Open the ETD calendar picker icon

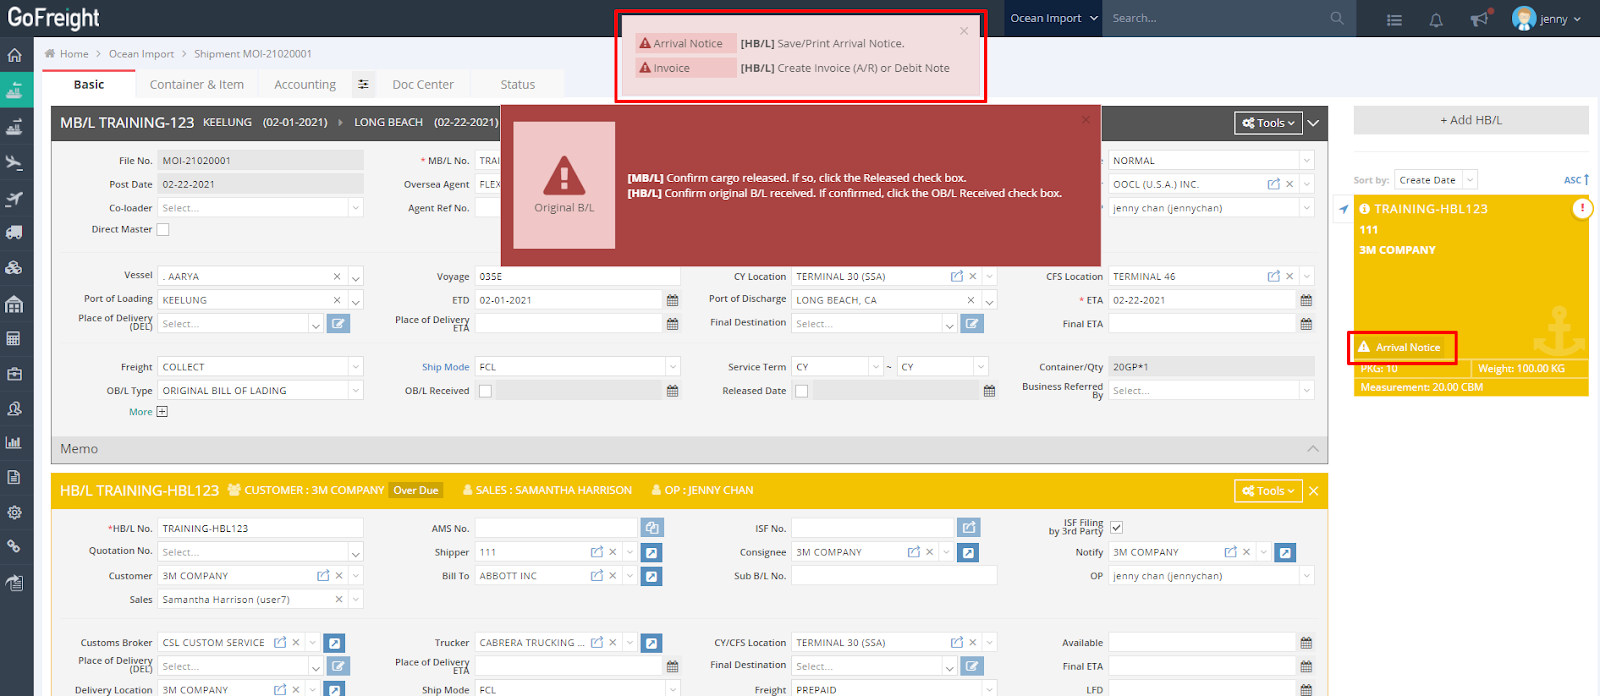click(672, 300)
